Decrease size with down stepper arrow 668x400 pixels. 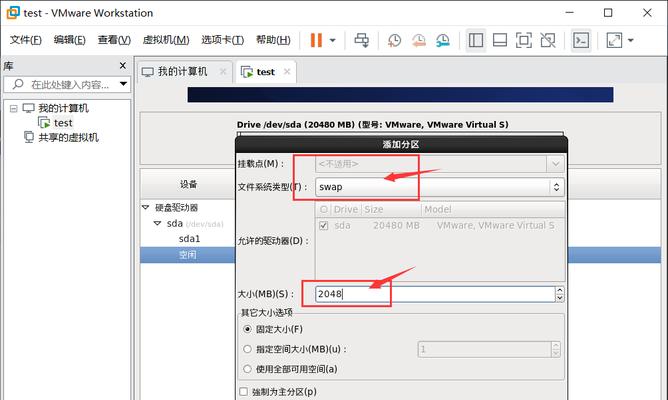pos(560,298)
